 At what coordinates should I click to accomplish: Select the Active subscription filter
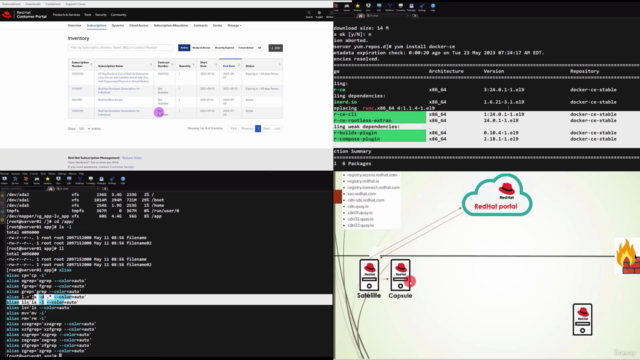[x=184, y=48]
